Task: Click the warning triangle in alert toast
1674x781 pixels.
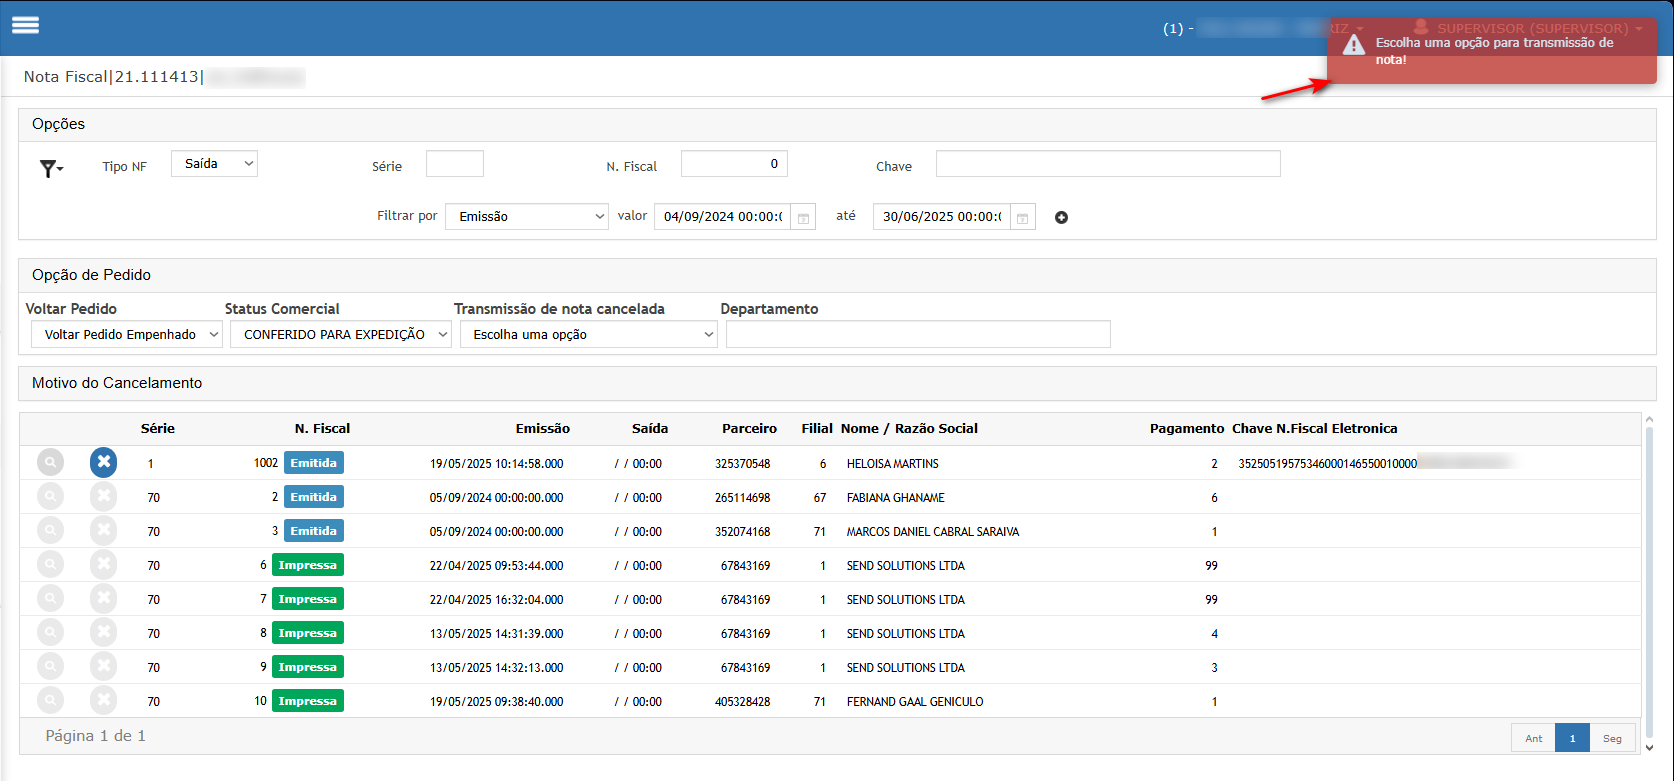Action: (1353, 45)
